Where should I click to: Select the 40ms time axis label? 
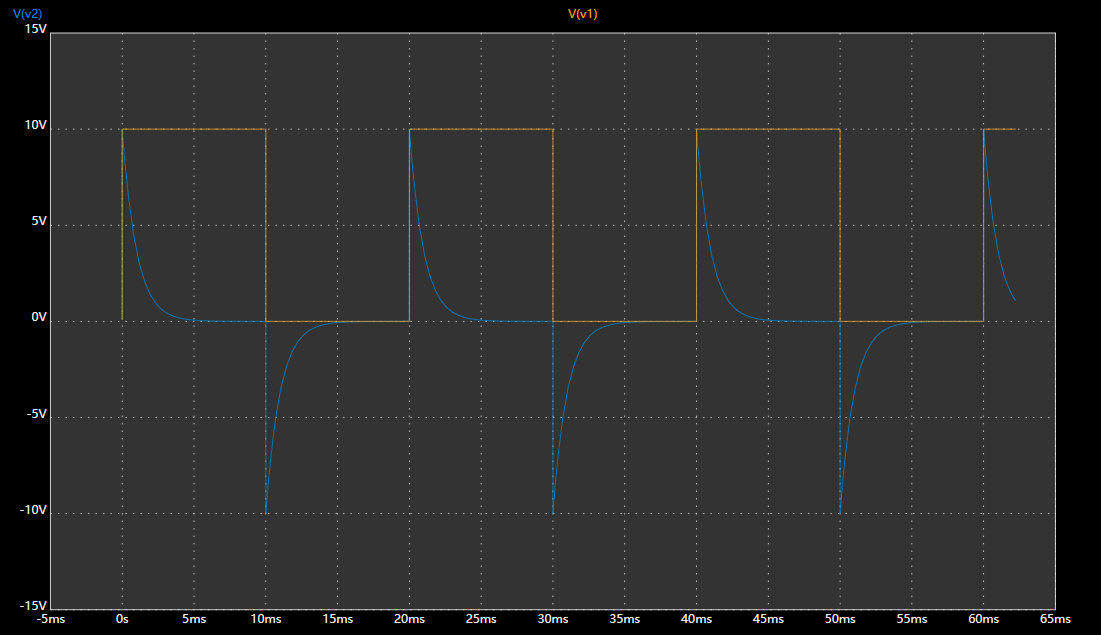click(696, 620)
